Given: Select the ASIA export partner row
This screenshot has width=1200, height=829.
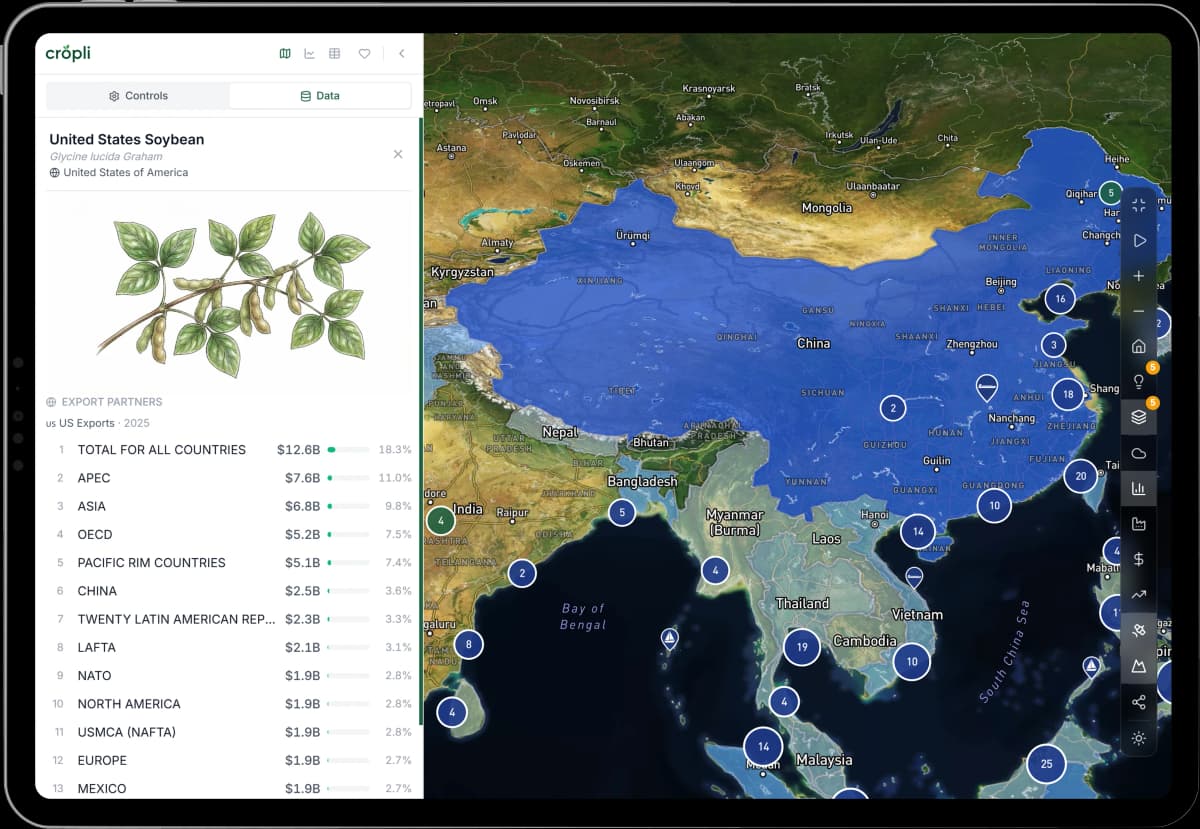Looking at the screenshot, I should pyautogui.click(x=231, y=506).
